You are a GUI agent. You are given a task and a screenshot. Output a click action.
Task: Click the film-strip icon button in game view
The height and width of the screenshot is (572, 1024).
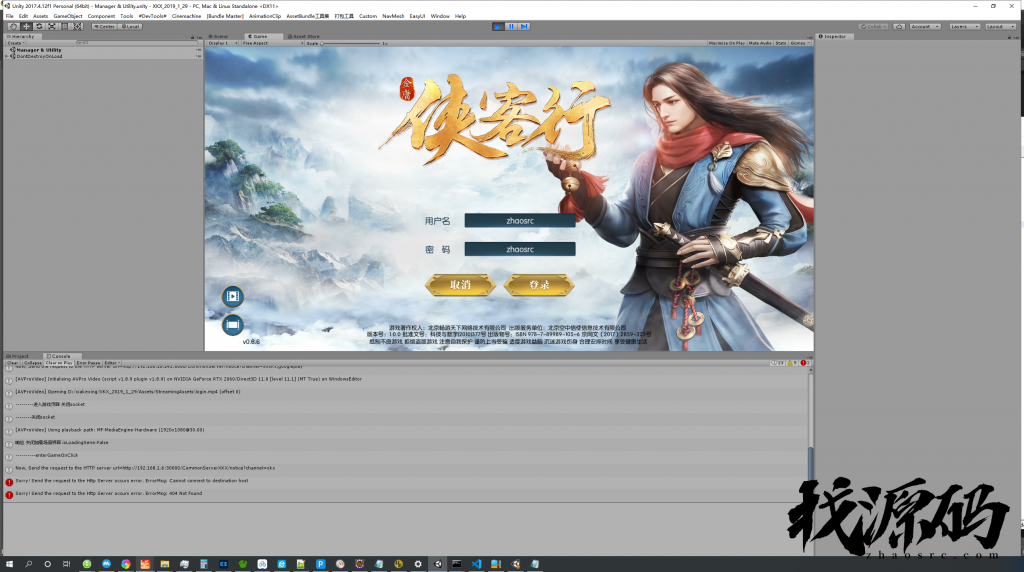click(x=232, y=325)
